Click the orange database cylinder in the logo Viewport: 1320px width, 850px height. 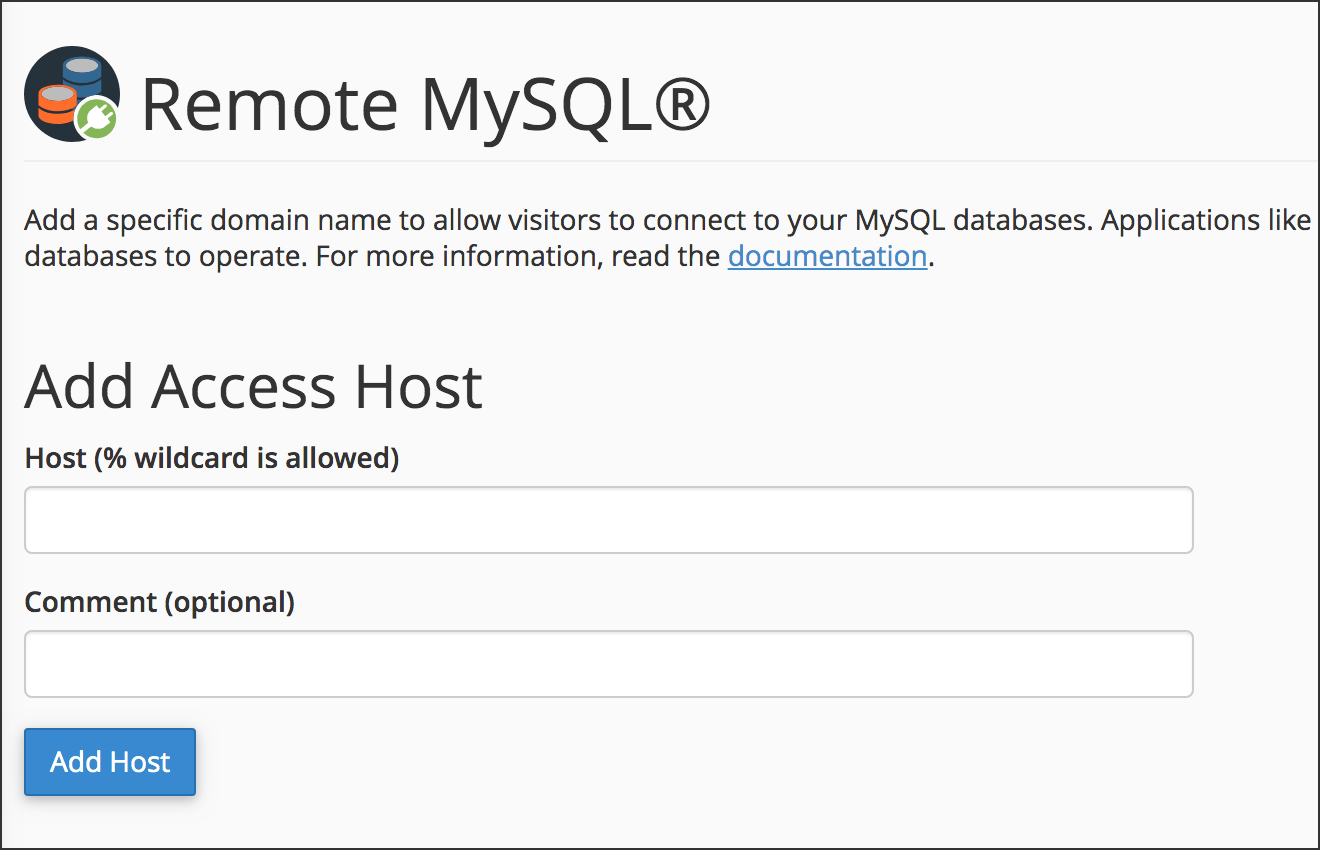pos(57,104)
